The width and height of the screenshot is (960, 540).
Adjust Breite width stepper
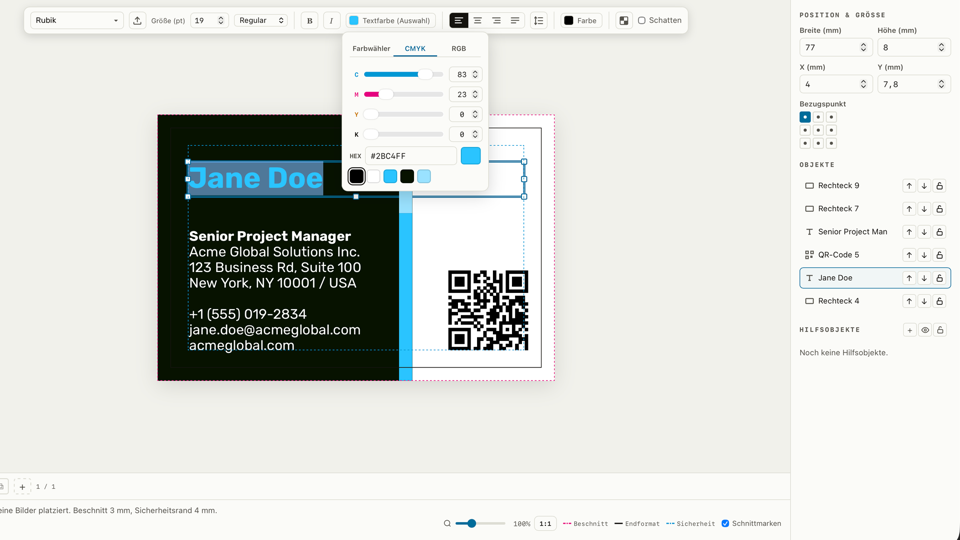pyautogui.click(x=863, y=47)
